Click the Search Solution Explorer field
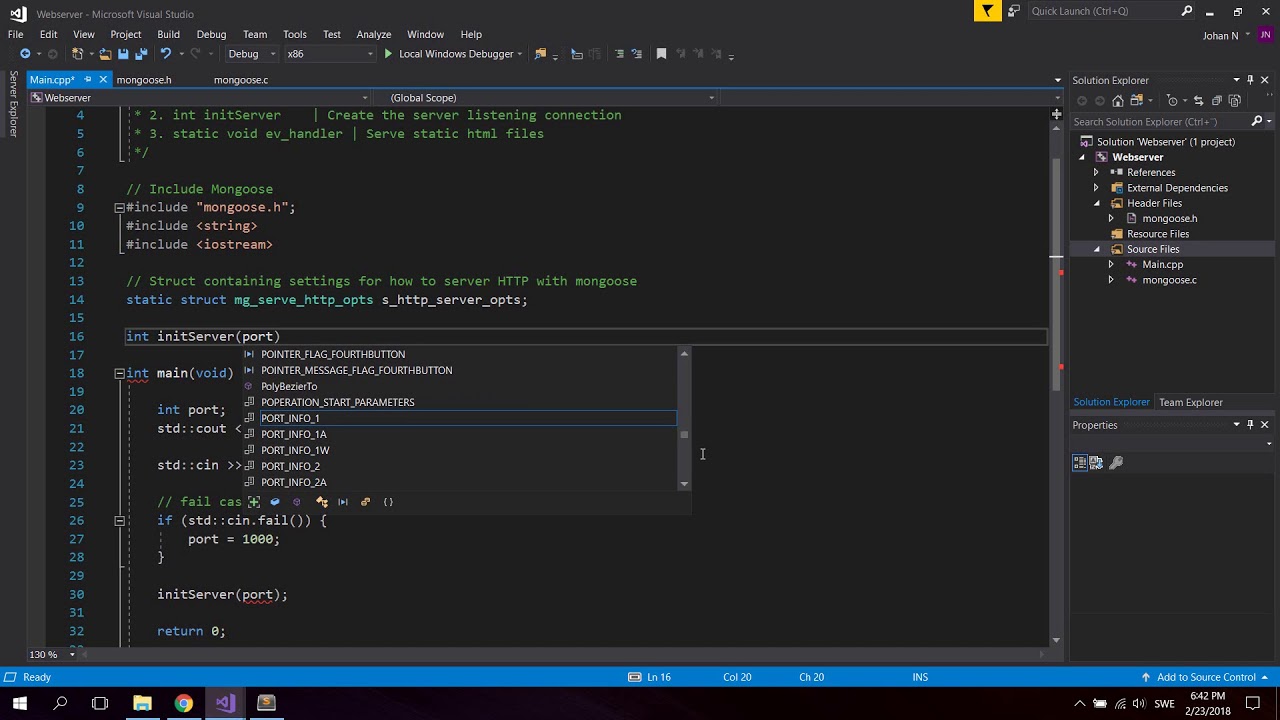The height and width of the screenshot is (720, 1280). [1160, 122]
